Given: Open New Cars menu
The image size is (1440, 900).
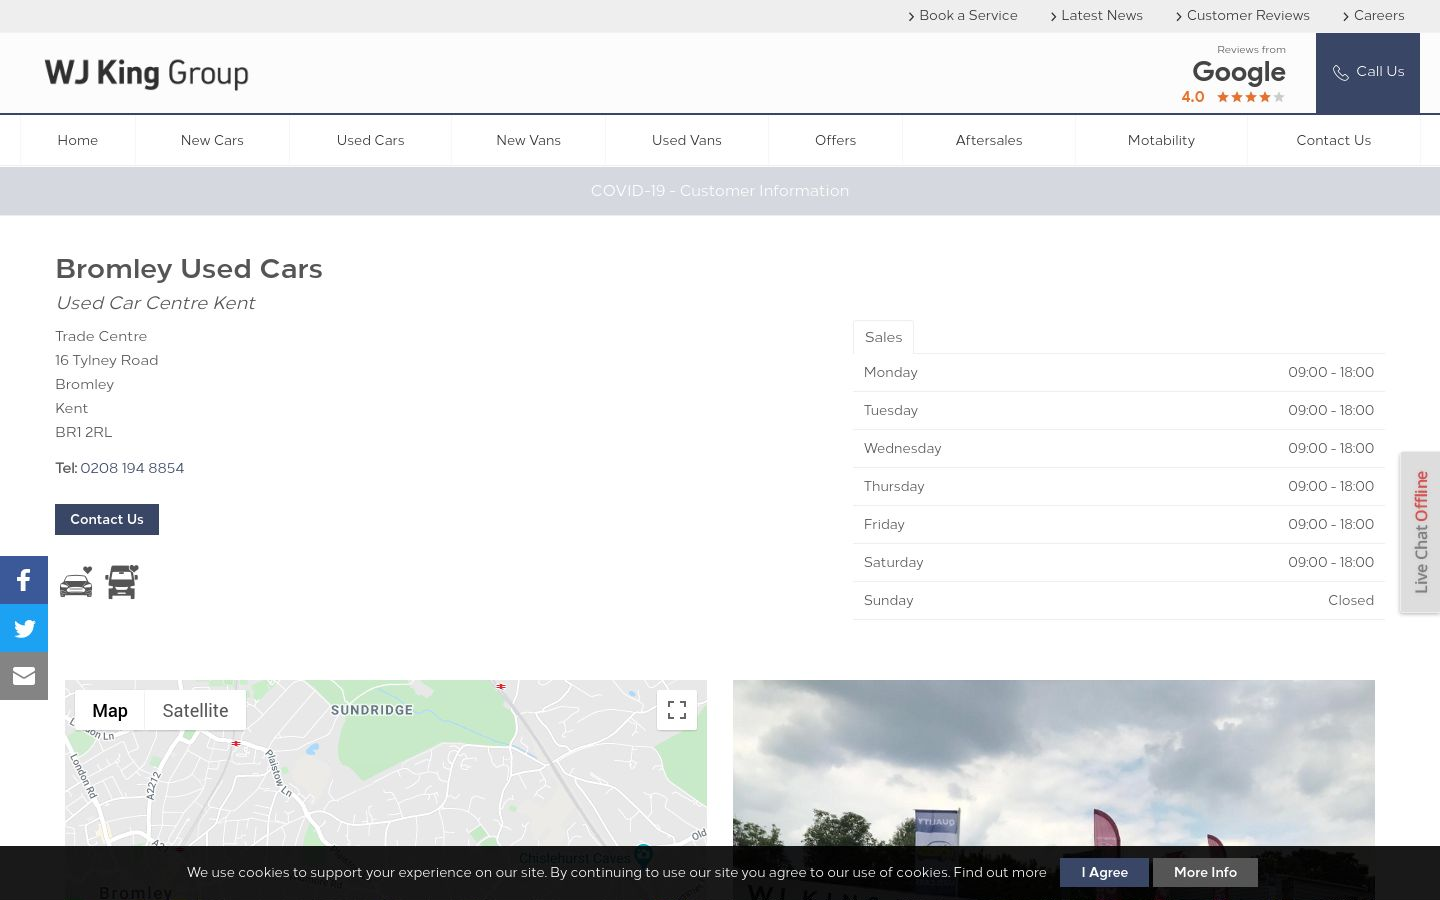Looking at the screenshot, I should coord(212,140).
